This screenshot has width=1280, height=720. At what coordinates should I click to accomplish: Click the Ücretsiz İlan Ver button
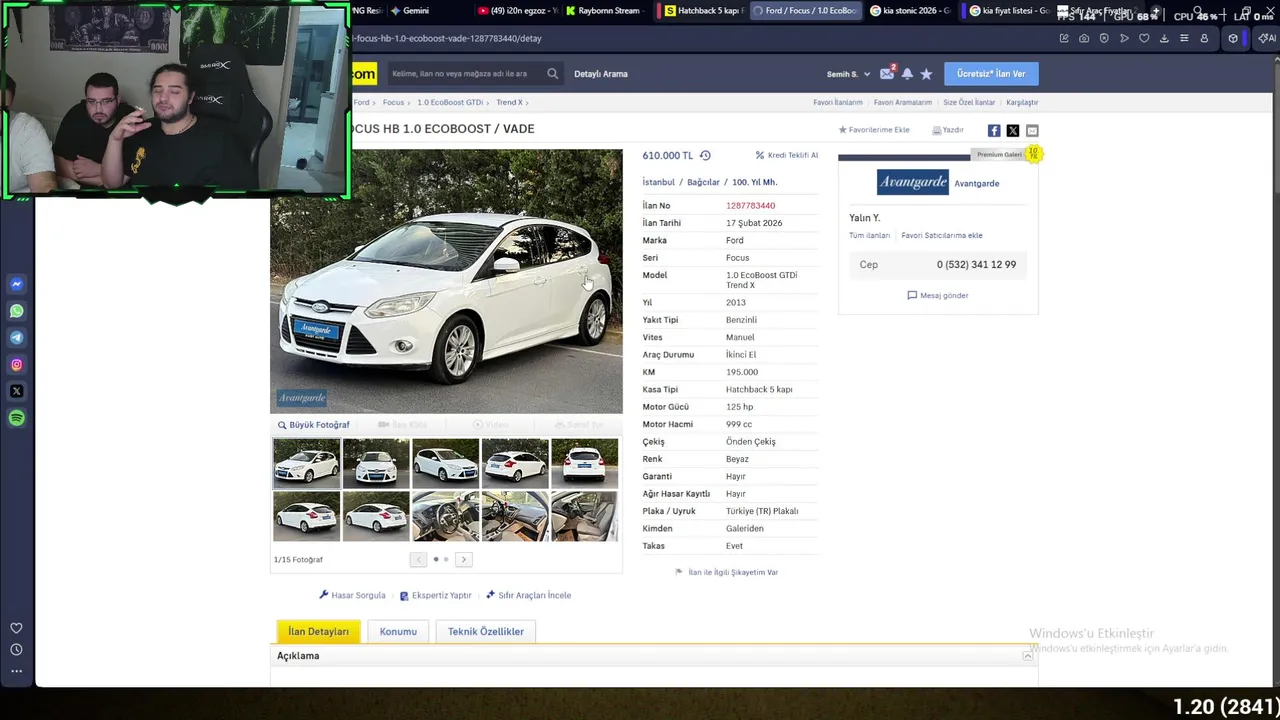click(x=991, y=74)
